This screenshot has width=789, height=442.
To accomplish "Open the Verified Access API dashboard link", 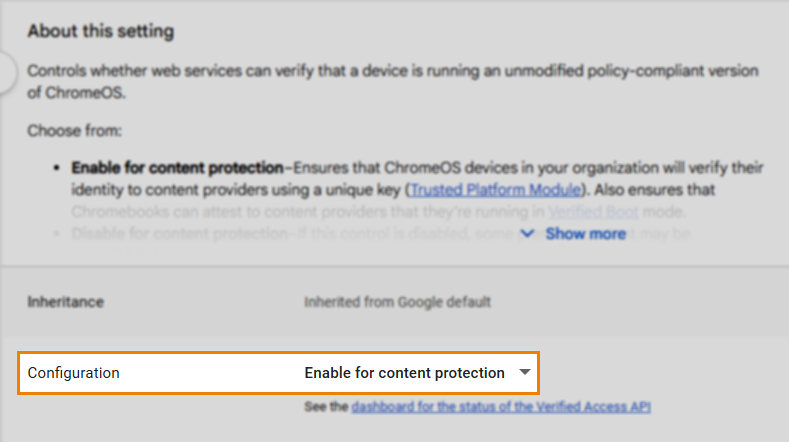I will 501,407.
